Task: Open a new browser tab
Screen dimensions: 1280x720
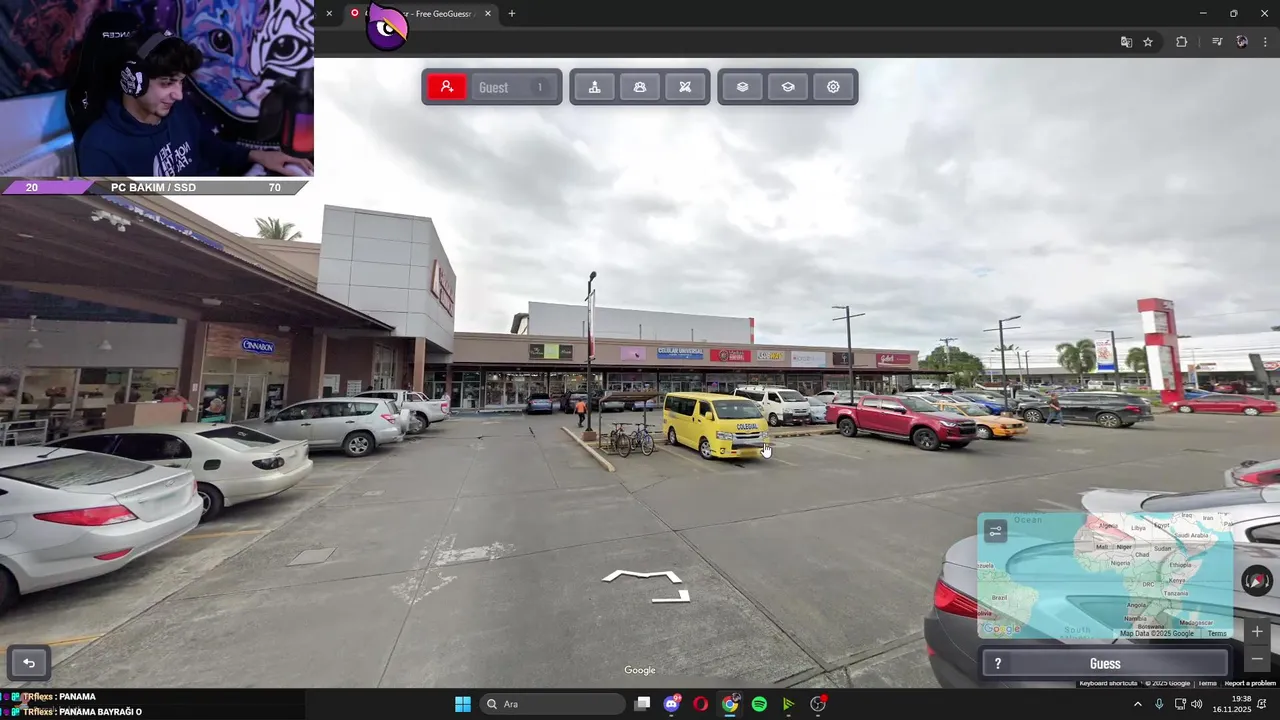Action: (x=512, y=14)
